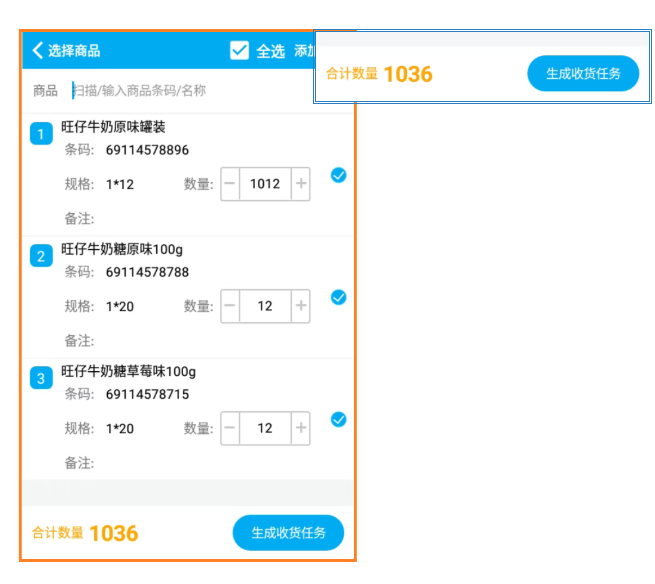Decrease quantity of 旺仔牛奶原味罐装 with minus
655x584 pixels.
tap(230, 184)
